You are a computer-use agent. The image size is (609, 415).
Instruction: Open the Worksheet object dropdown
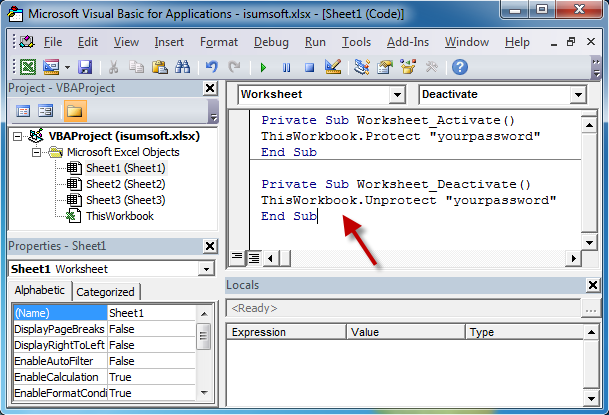click(x=397, y=94)
